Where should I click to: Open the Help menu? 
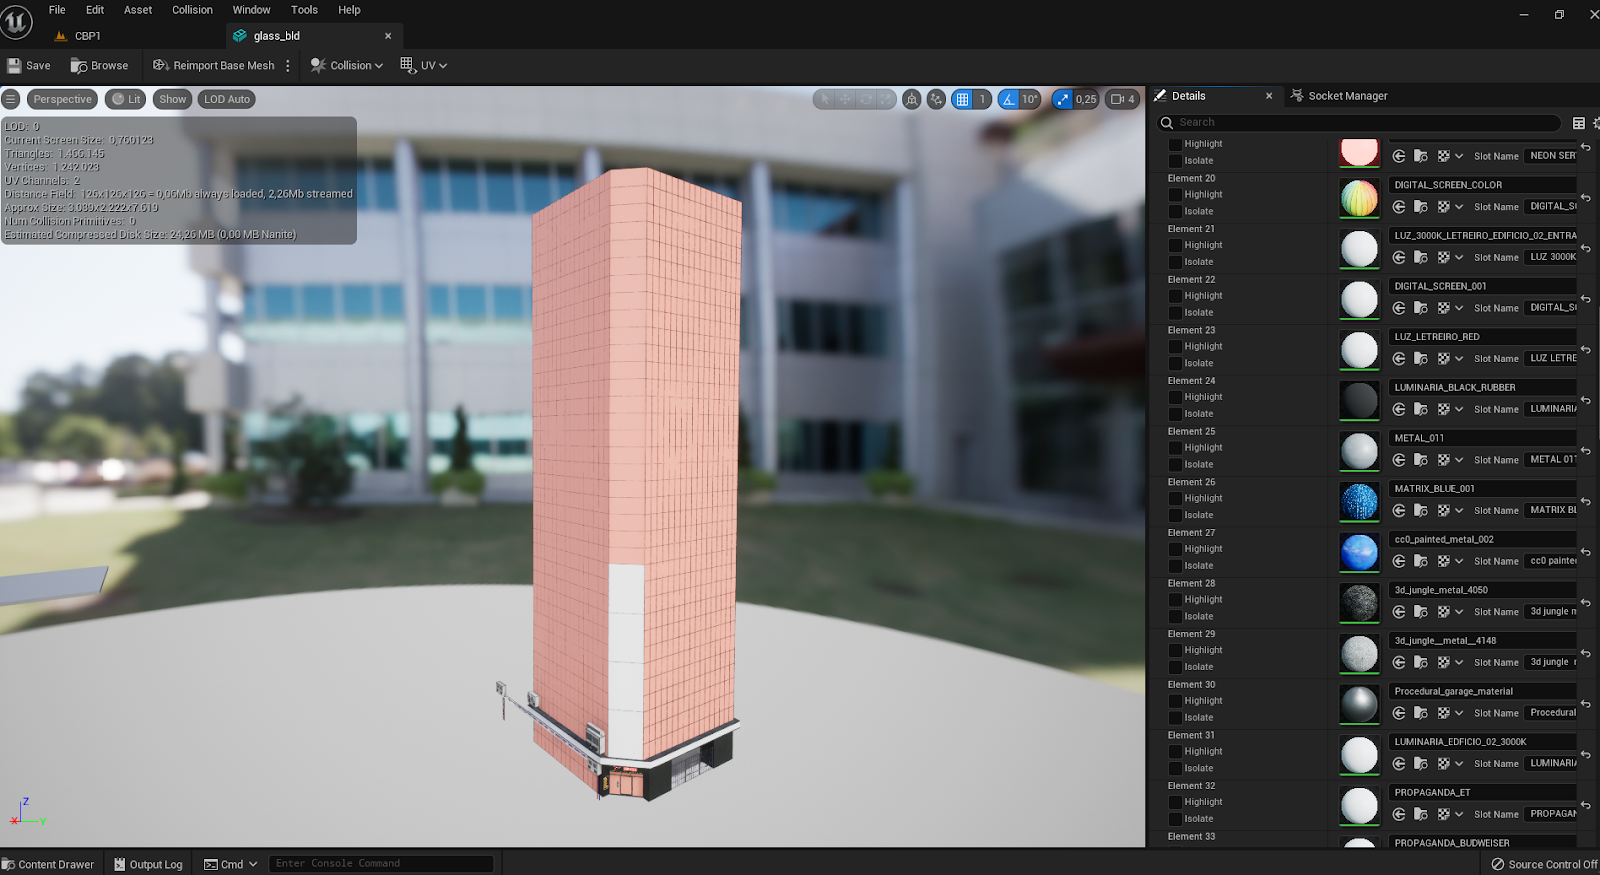point(349,10)
